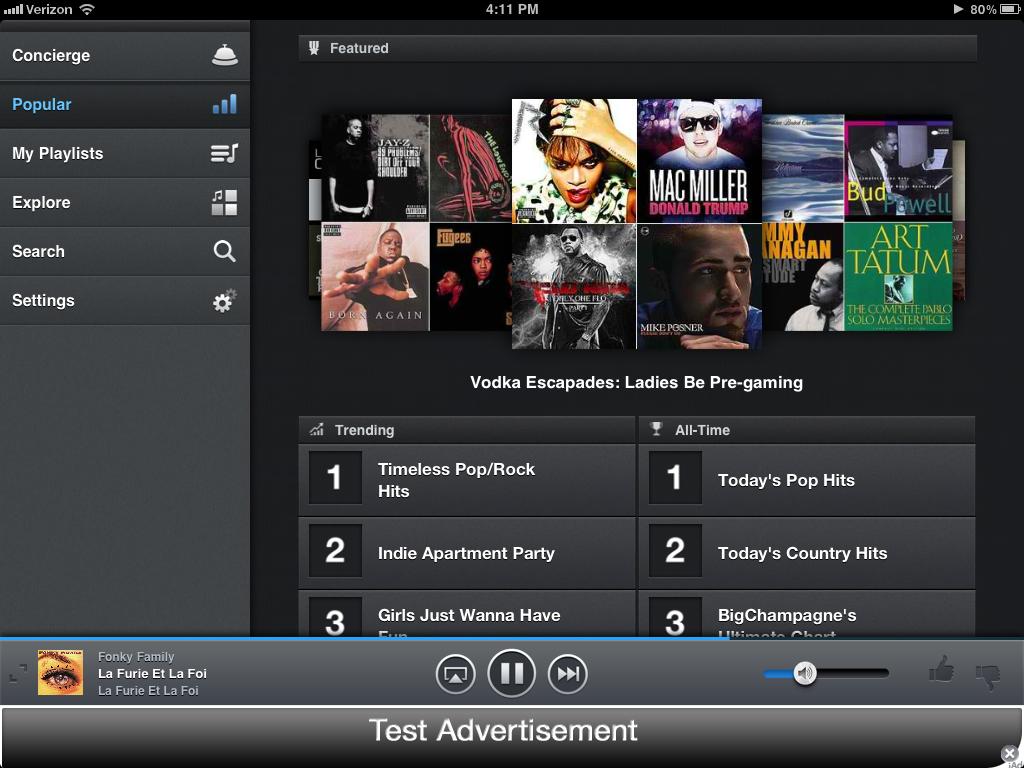Tap the AirPlay button
The width and height of the screenshot is (1024, 768).
coord(455,673)
